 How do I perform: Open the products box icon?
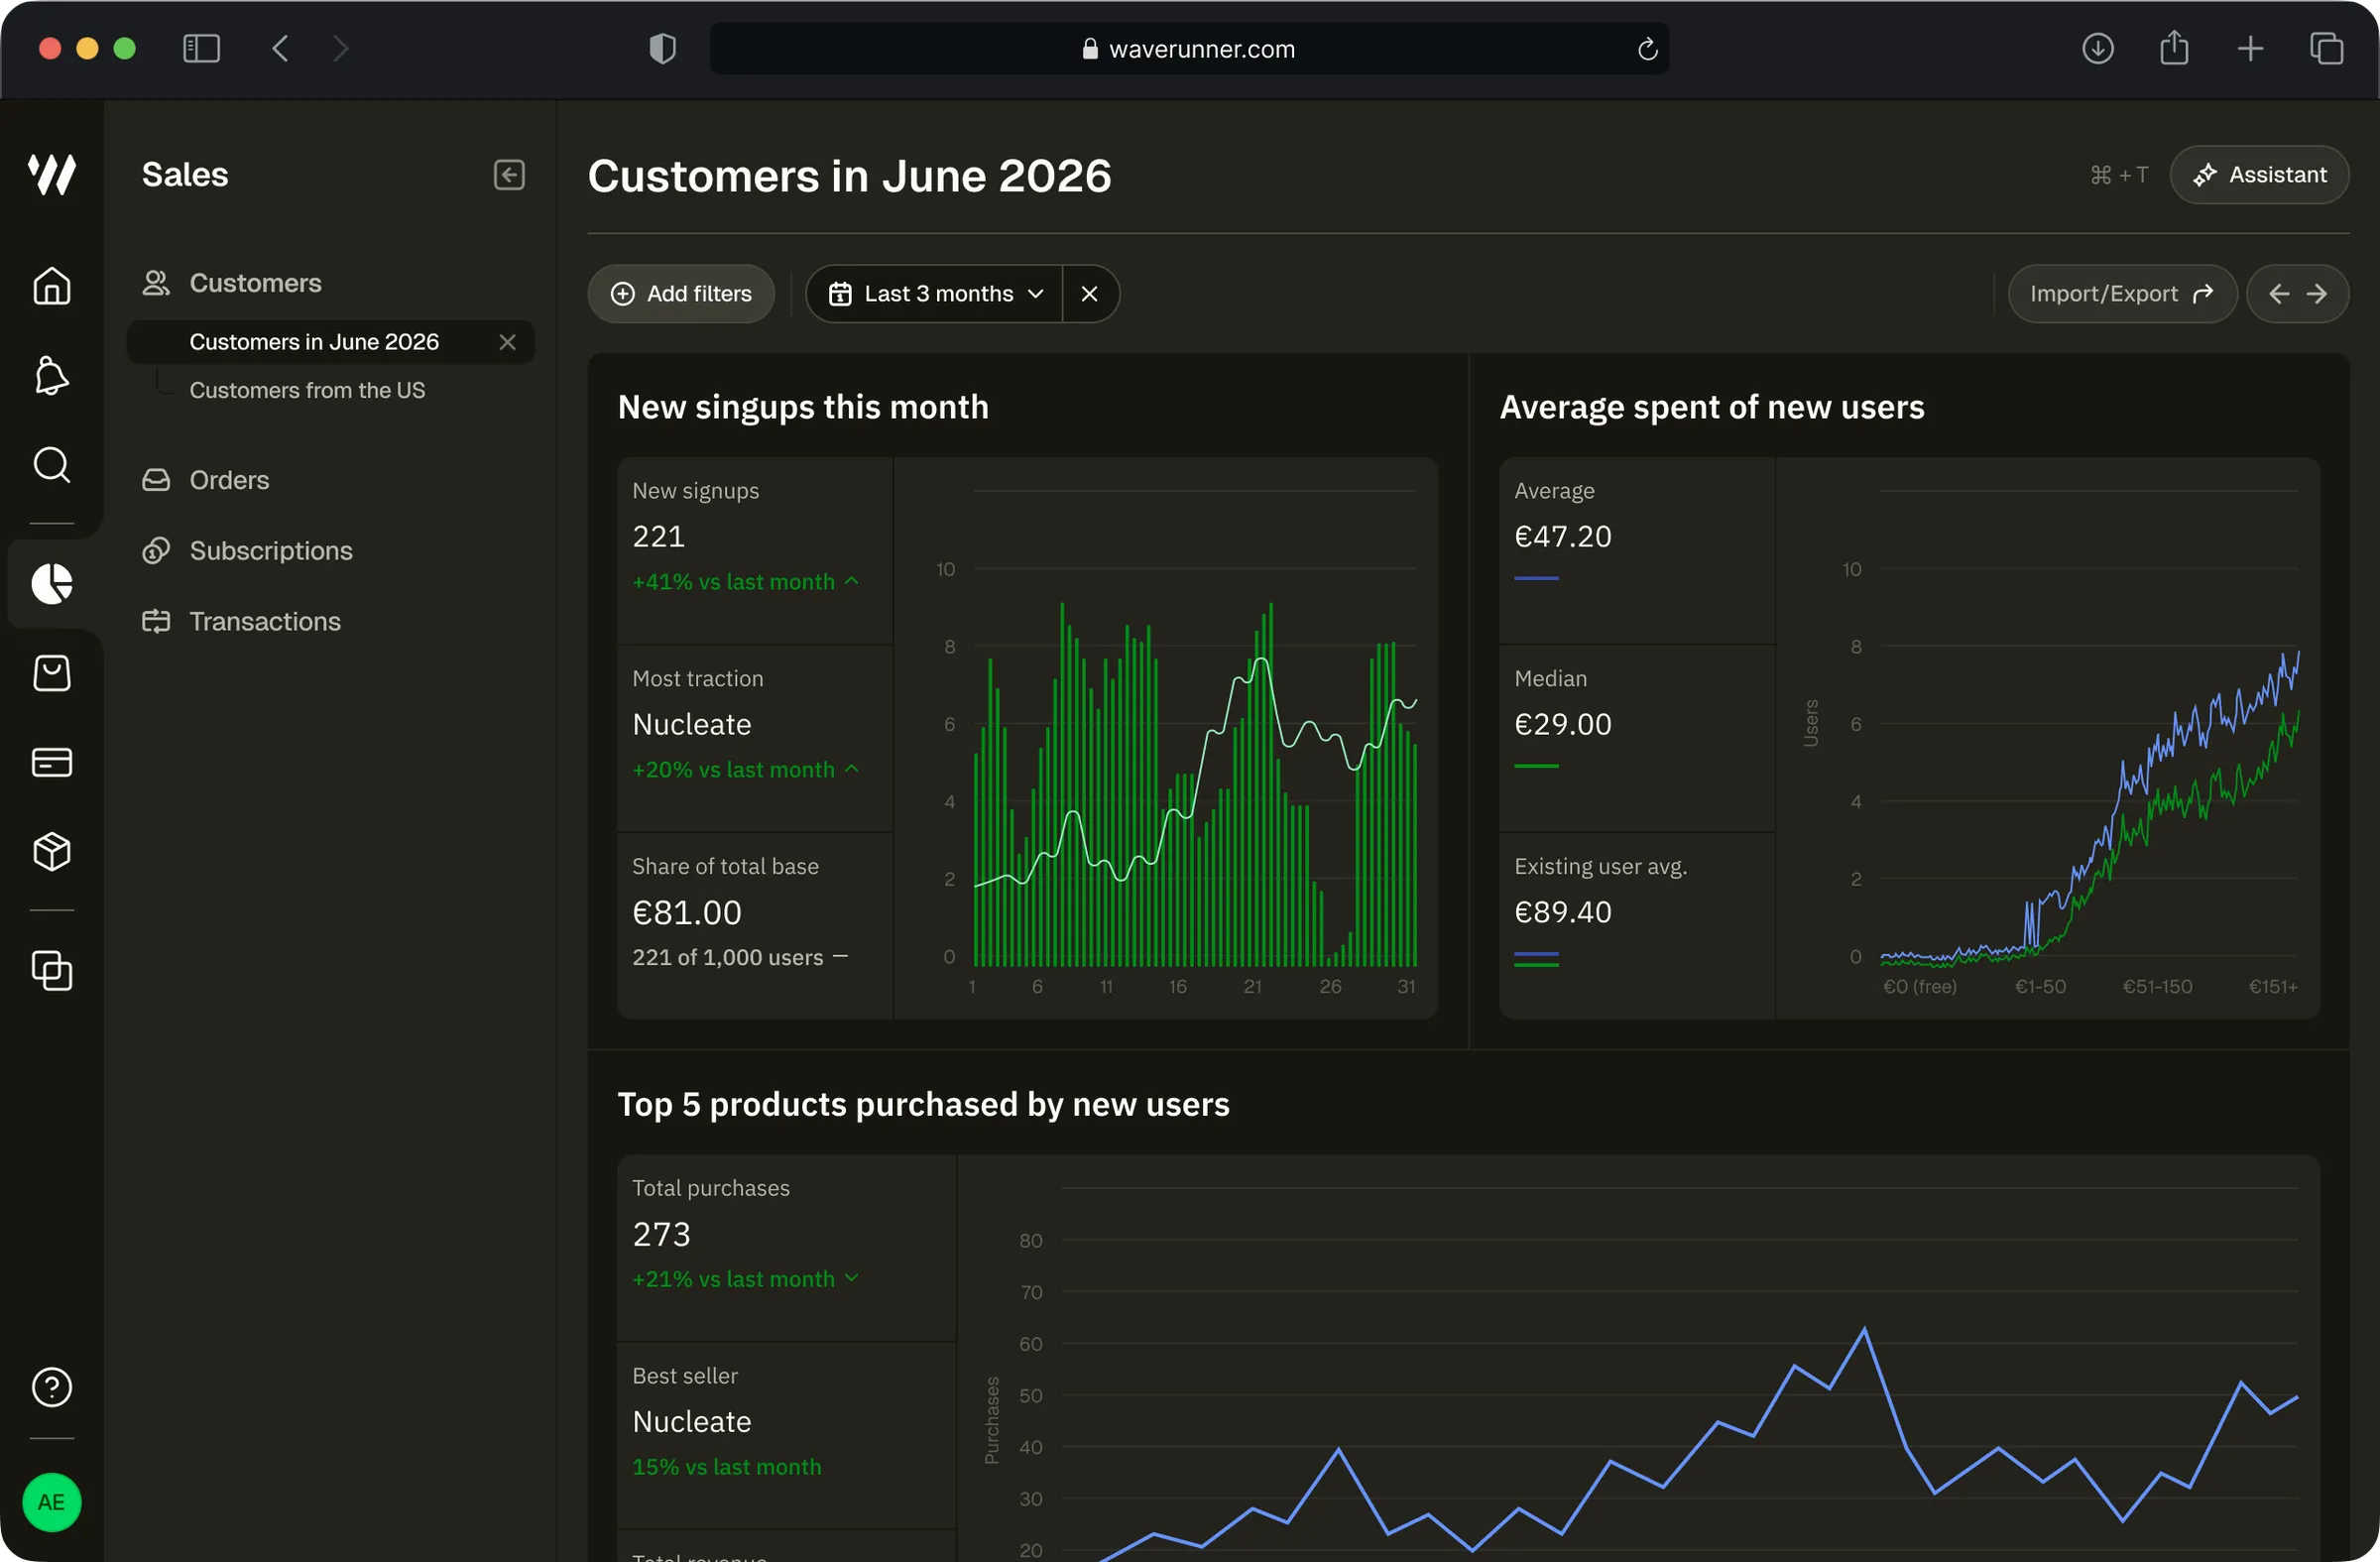pyautogui.click(x=52, y=851)
